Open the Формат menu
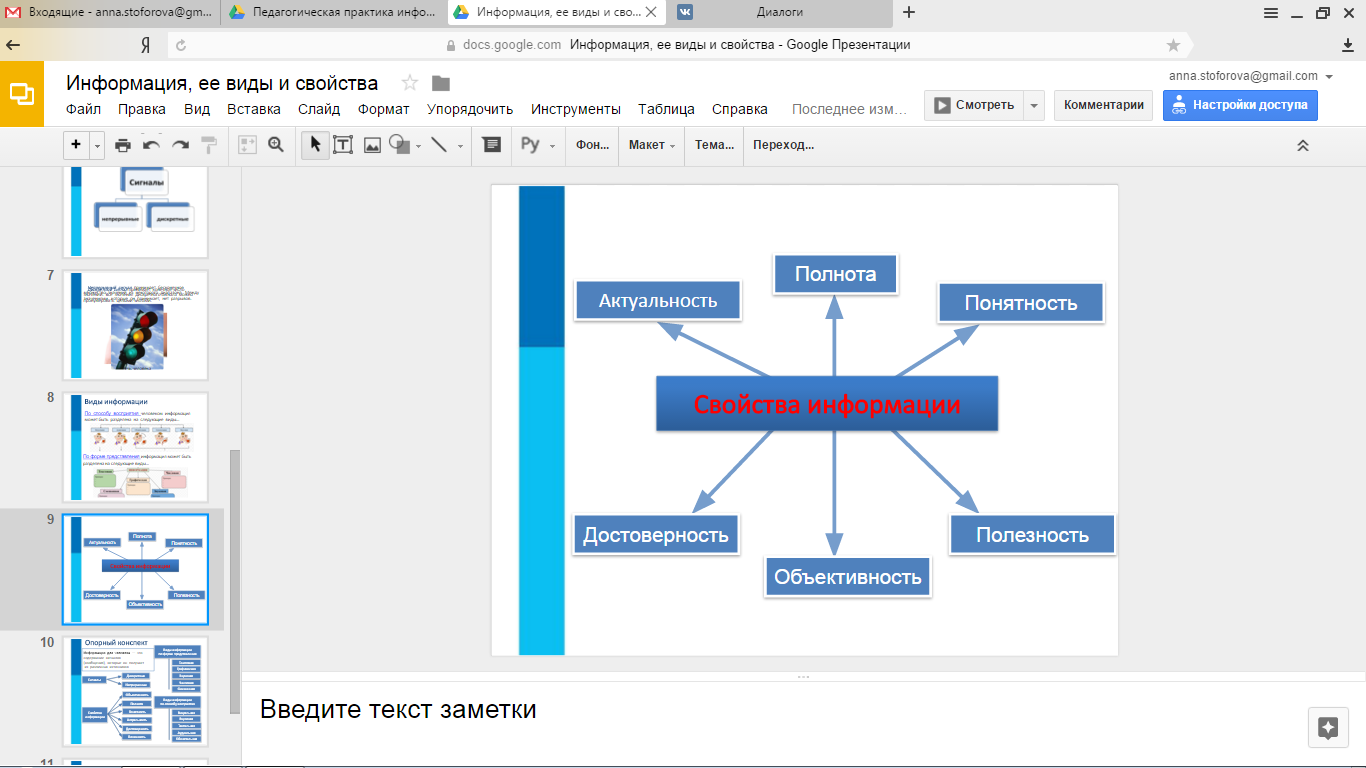This screenshot has width=1366, height=768. tap(384, 109)
